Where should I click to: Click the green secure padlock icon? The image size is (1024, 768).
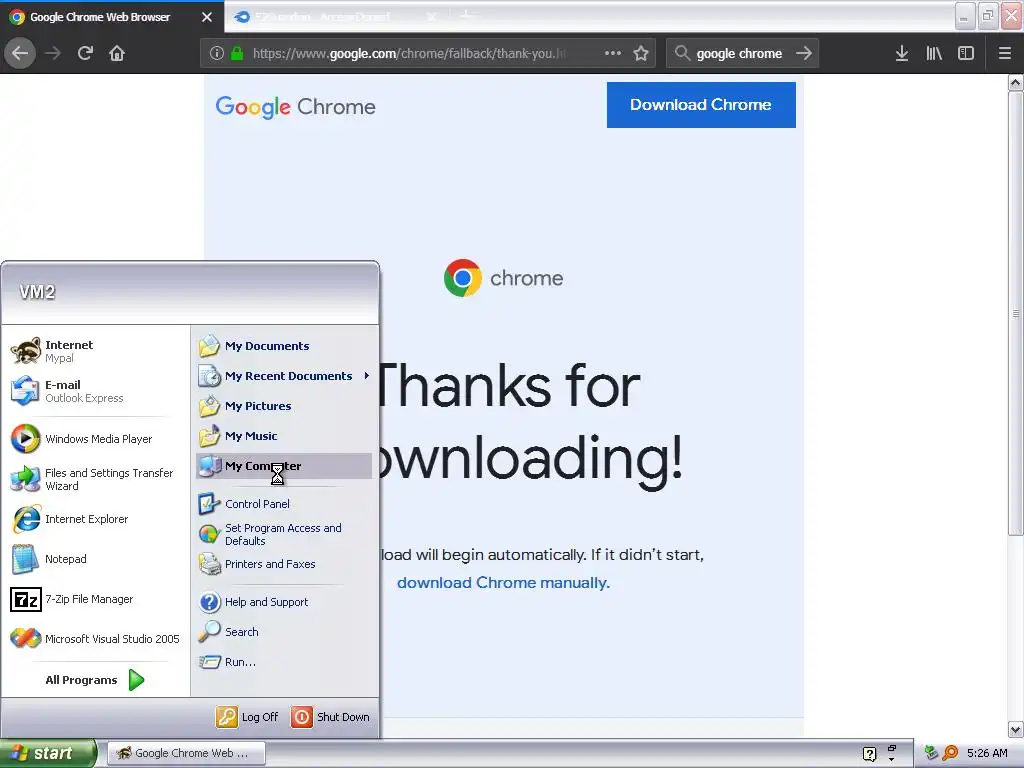(237, 53)
